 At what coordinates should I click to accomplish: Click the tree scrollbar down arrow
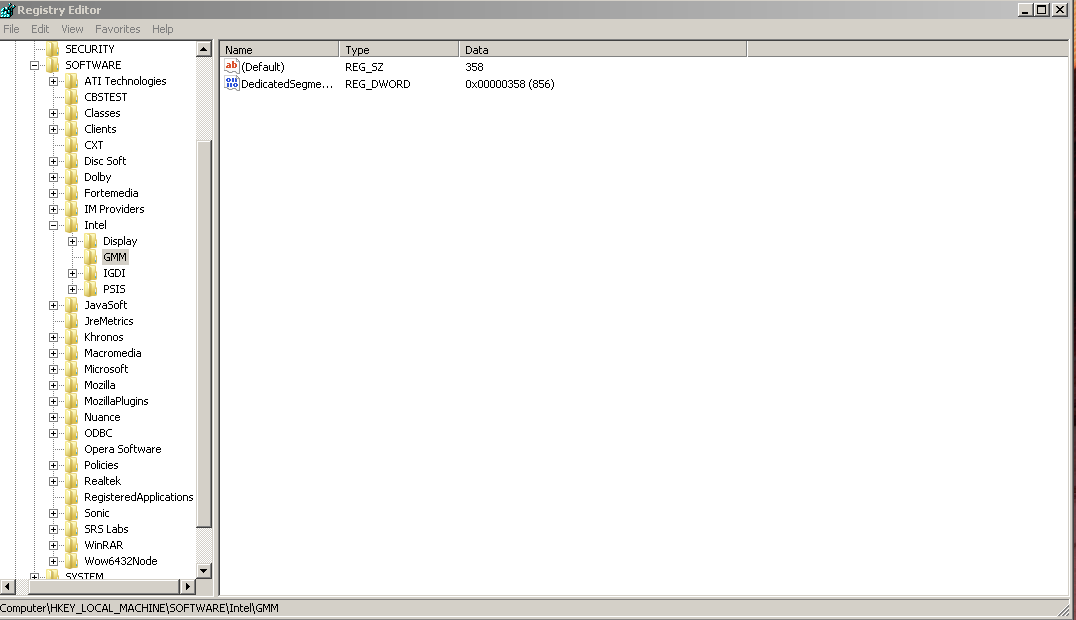(204, 570)
